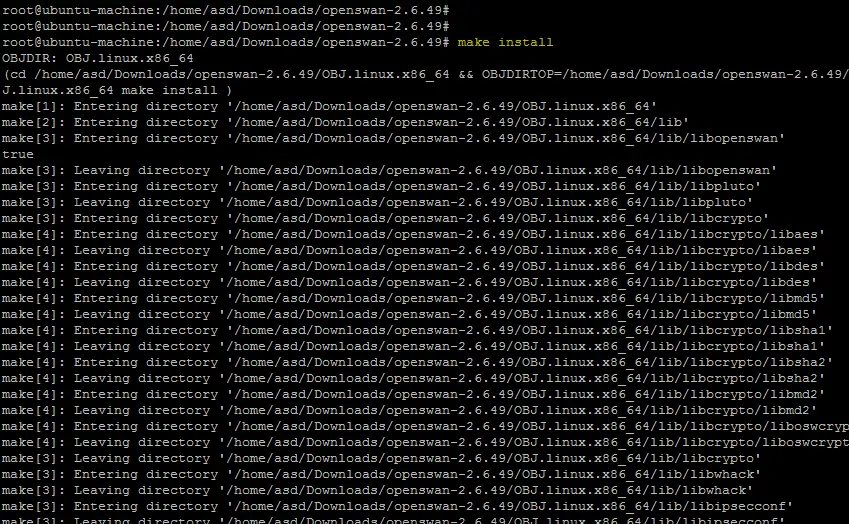849x524 pixels.
Task: Click the Leaving directory libwhack line
Action: (377, 490)
